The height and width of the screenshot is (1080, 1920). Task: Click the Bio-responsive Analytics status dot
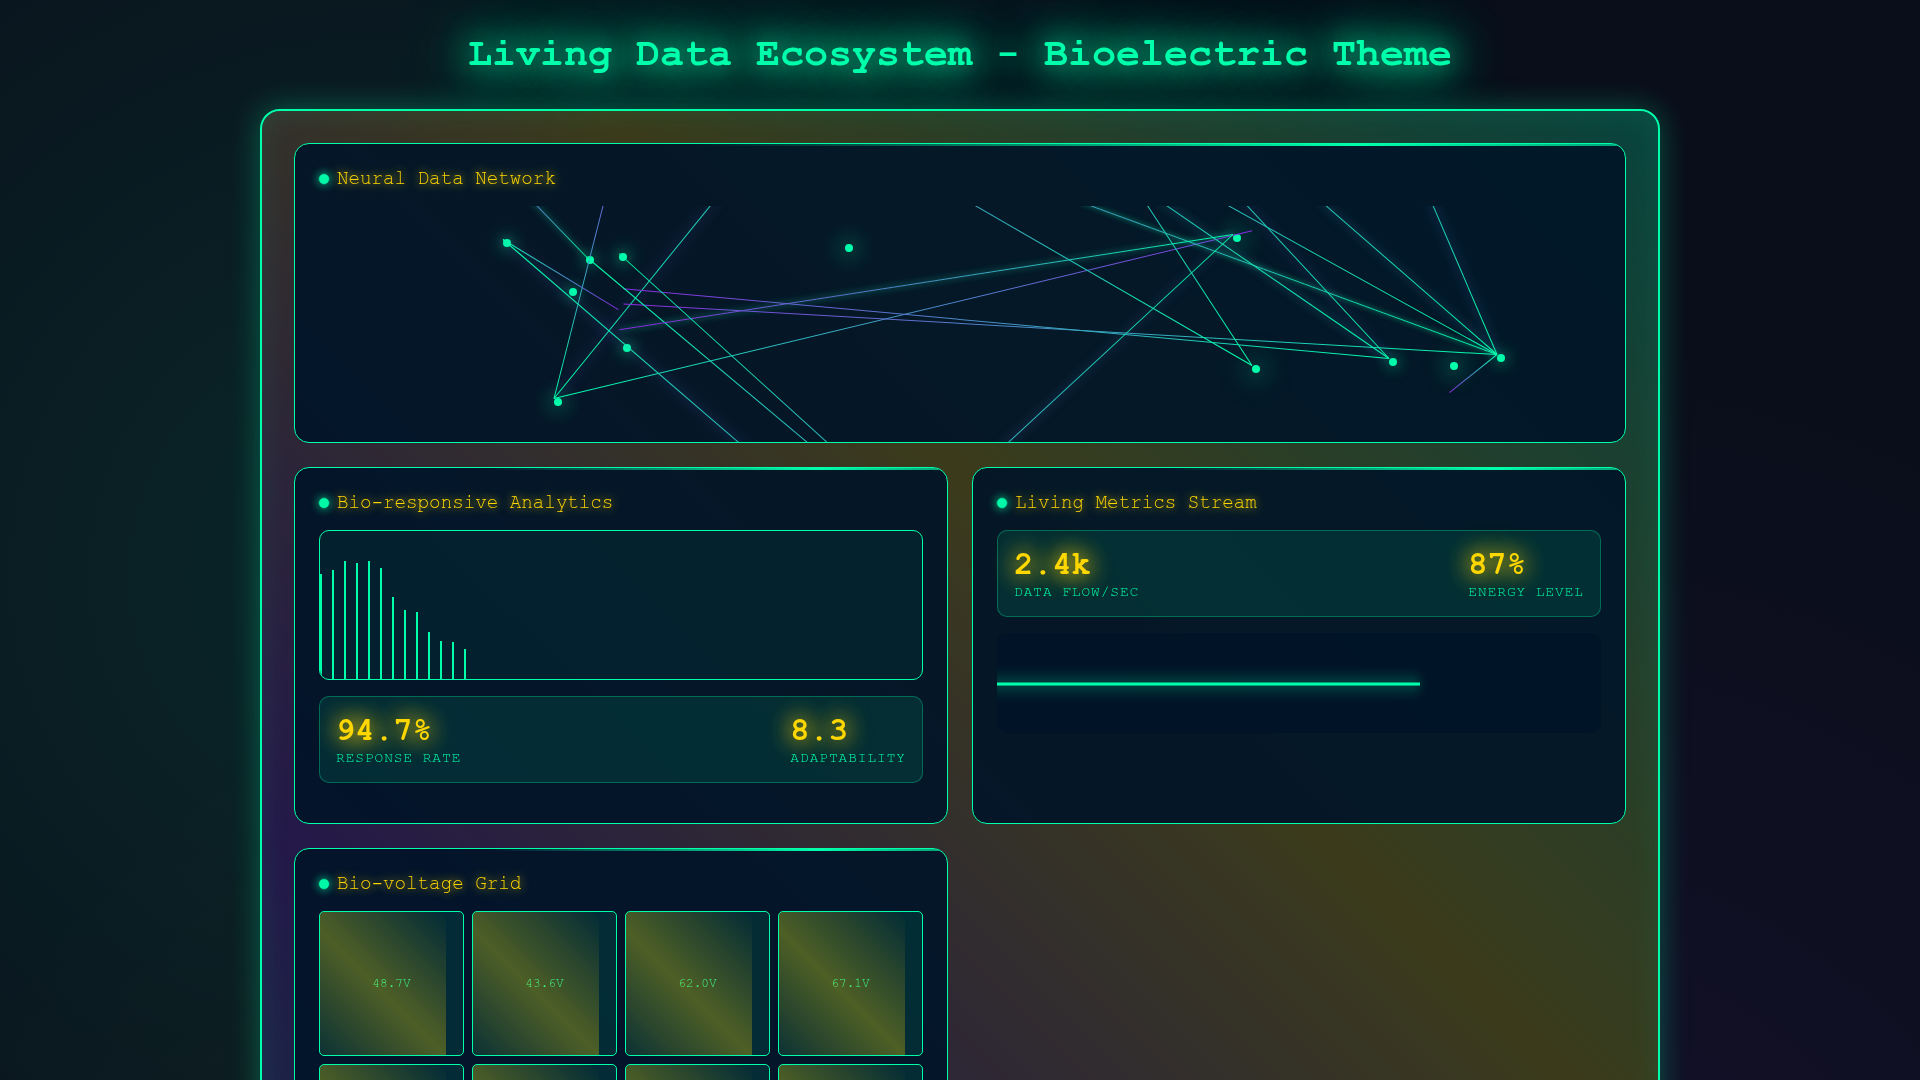click(324, 503)
